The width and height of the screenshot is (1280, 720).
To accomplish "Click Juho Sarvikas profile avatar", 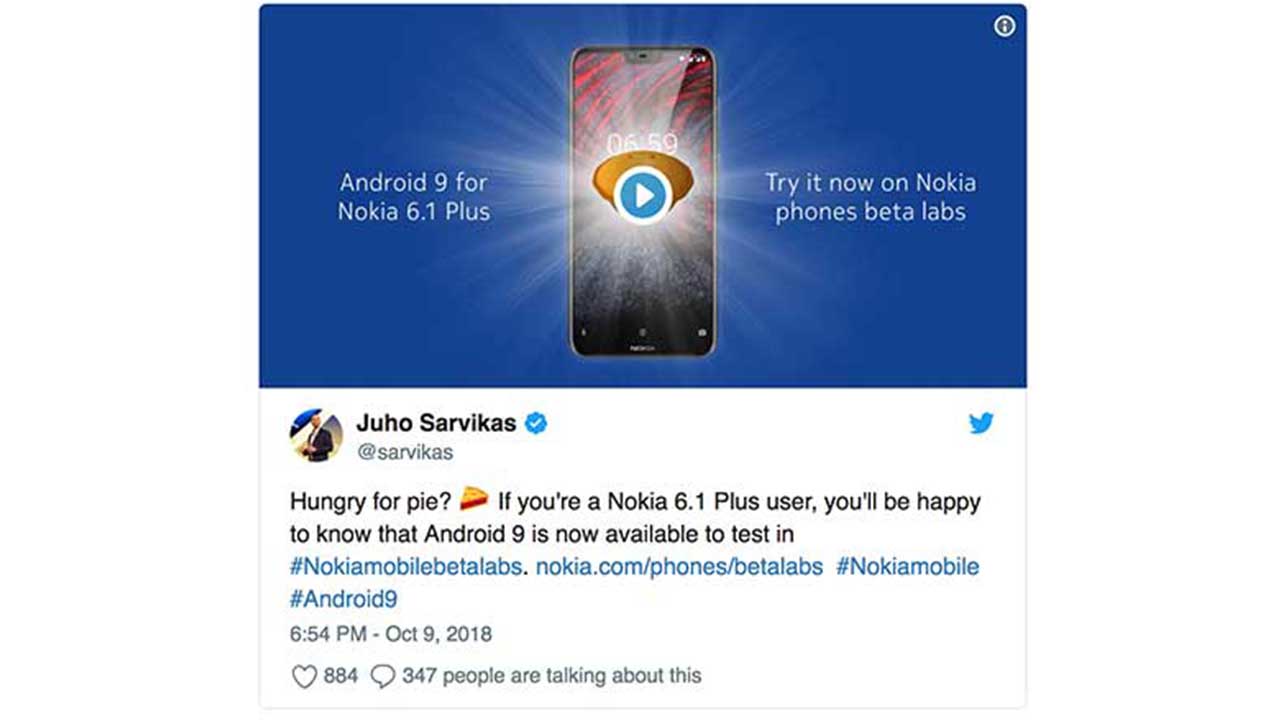I will tap(316, 436).
